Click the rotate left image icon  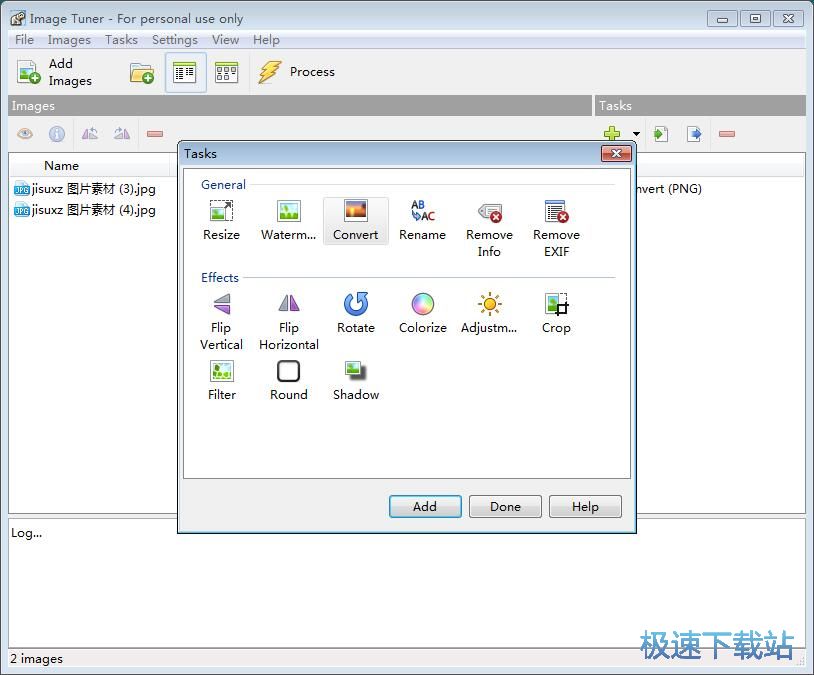90,134
